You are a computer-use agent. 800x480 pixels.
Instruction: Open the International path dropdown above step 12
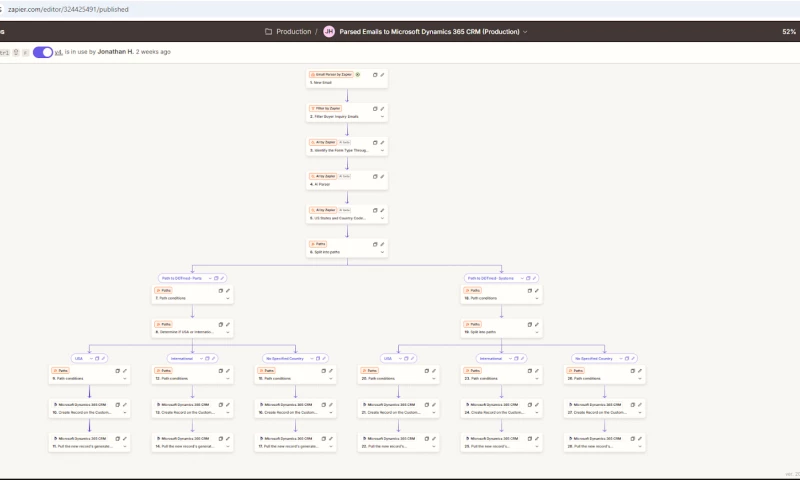[x=201, y=359]
